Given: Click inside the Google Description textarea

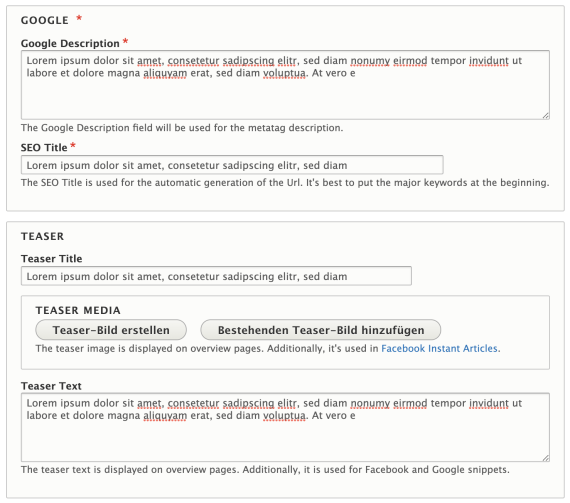Looking at the screenshot, I should pyautogui.click(x=285, y=85).
